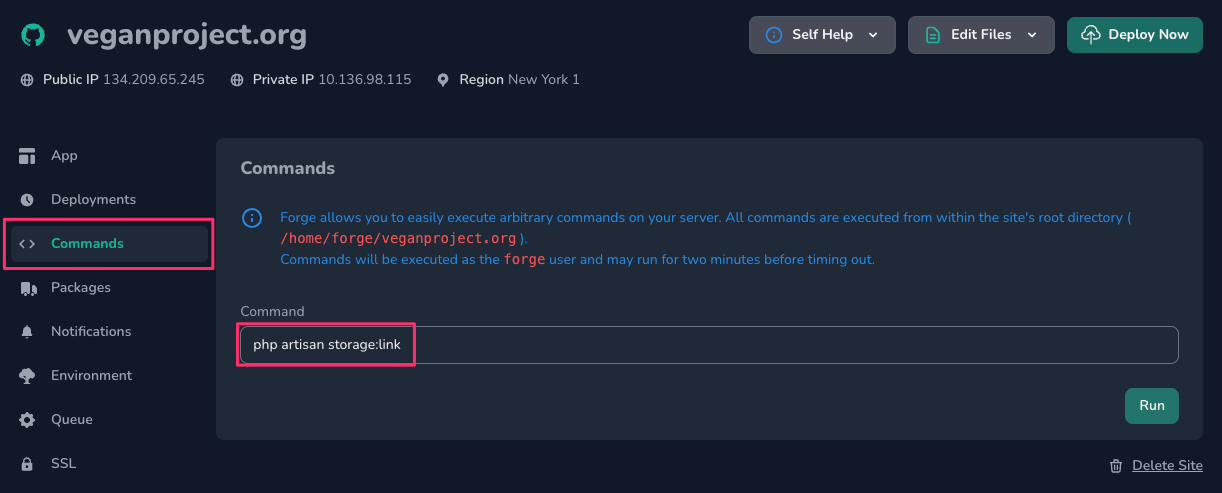
Task: Click the Queue gear icon
Action: point(27,420)
